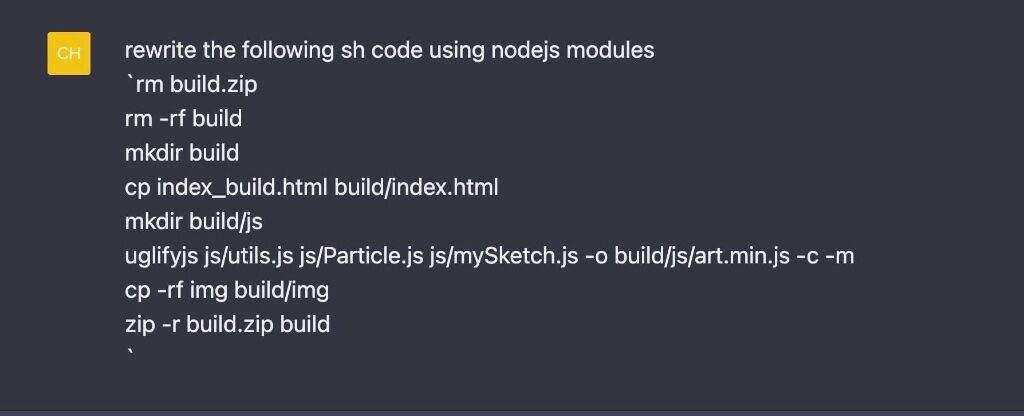This screenshot has width=1024, height=416.
Task: Click the 'zip -r build.zip build' line
Action: coord(227,325)
